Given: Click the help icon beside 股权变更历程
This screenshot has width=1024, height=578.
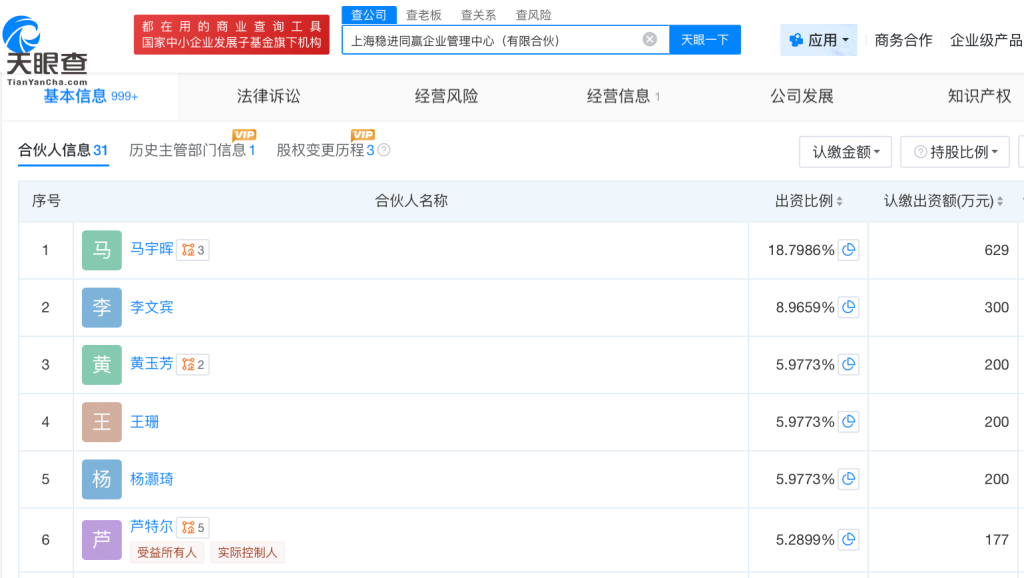Looking at the screenshot, I should (383, 151).
